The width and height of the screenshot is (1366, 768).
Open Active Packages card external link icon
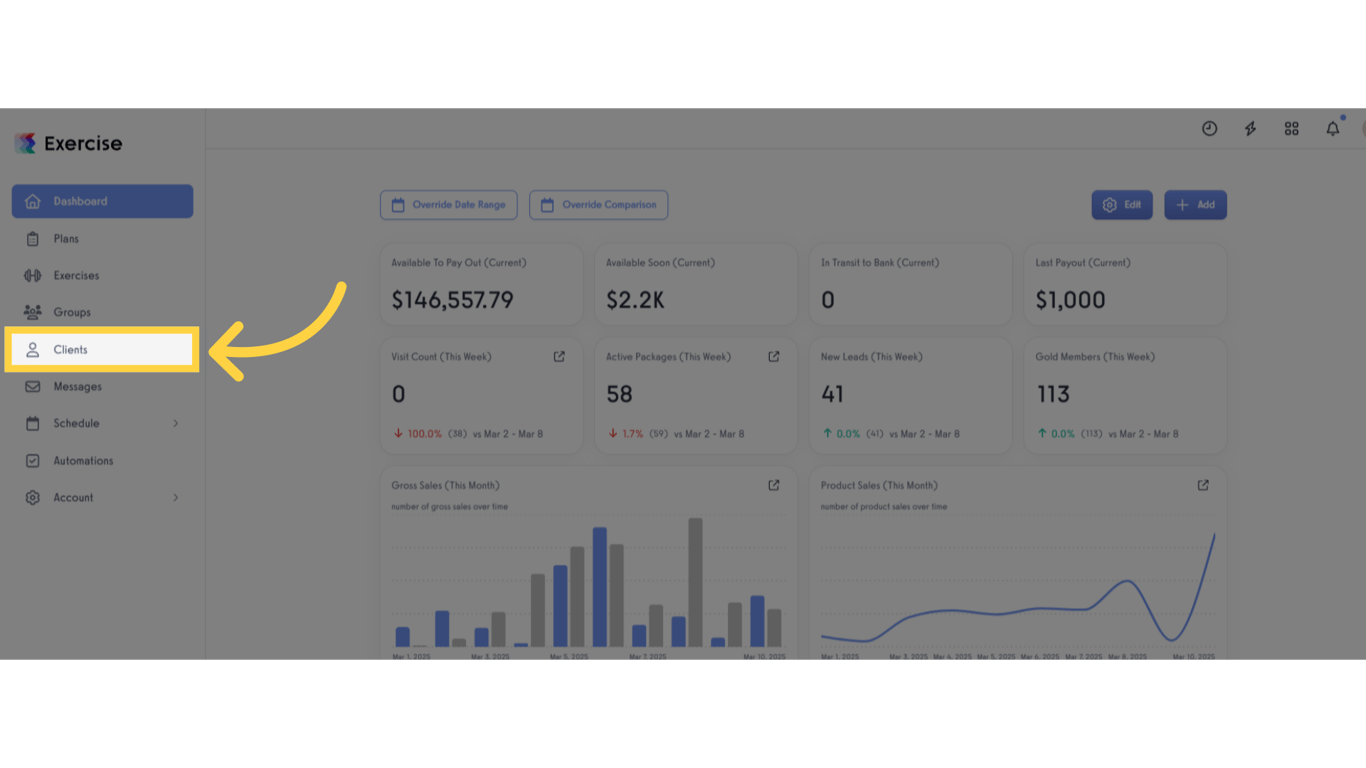click(773, 357)
